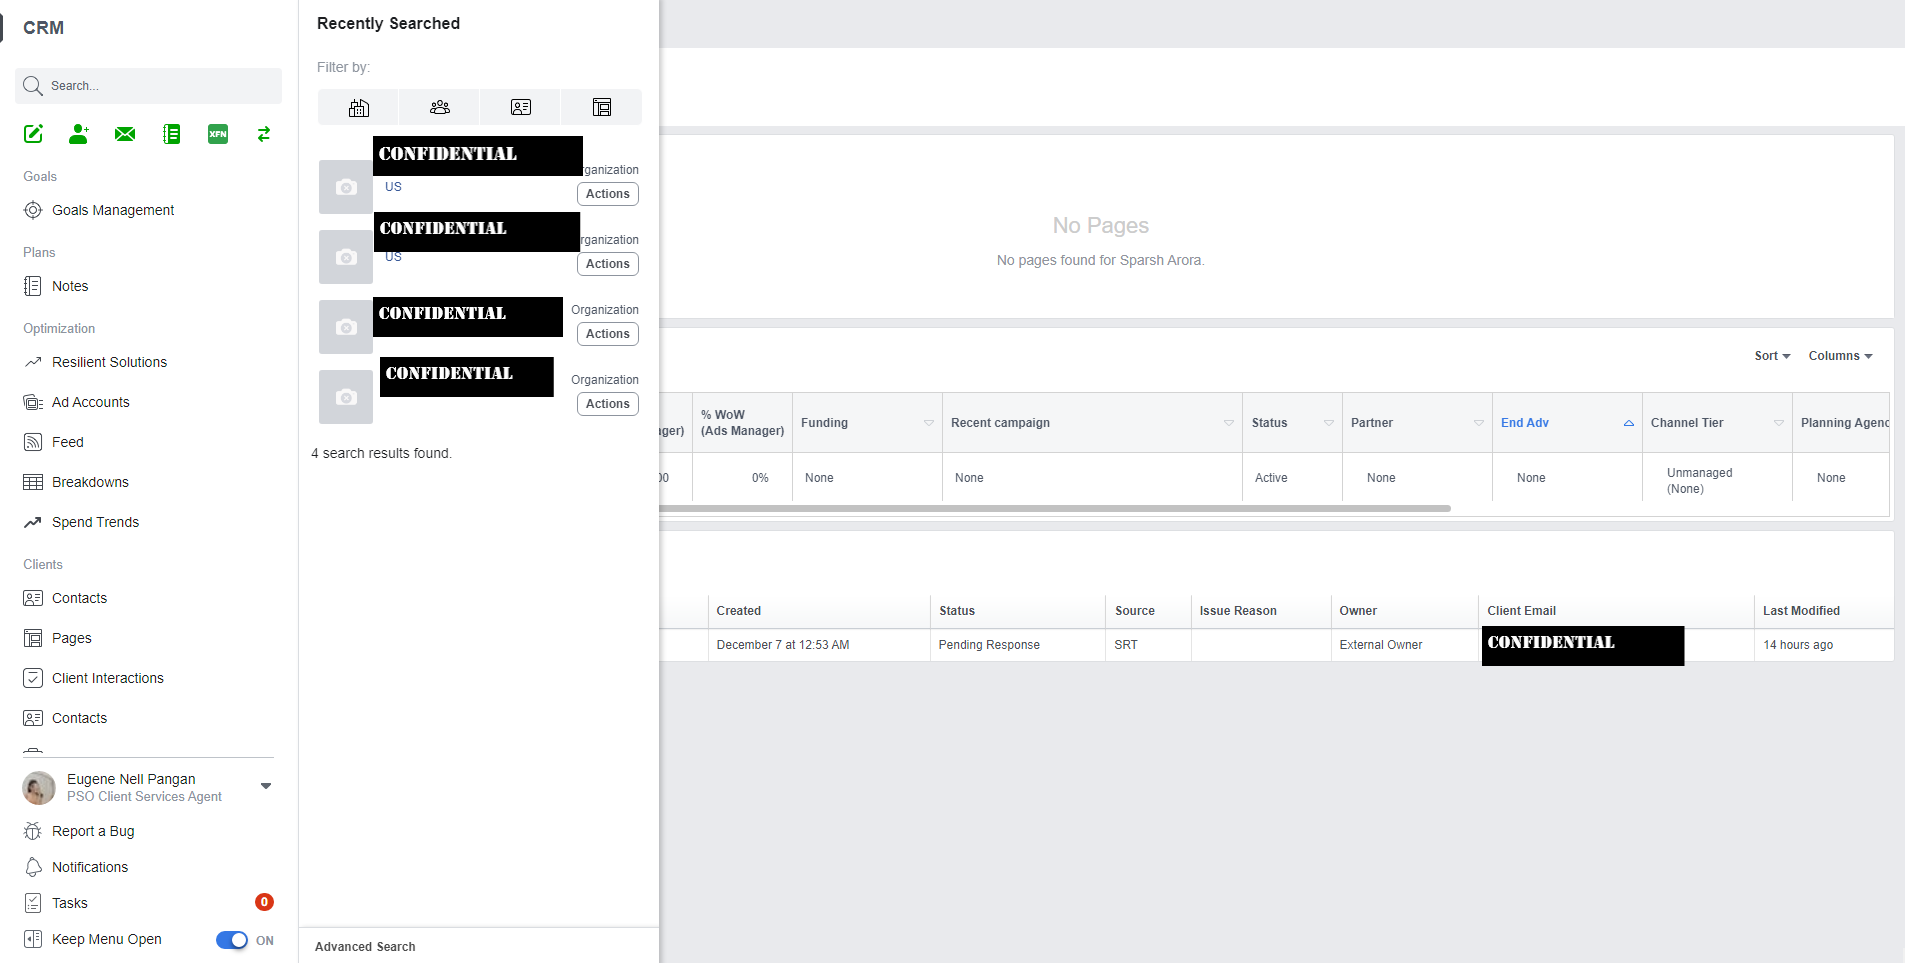Click the green notes list icon

[172, 134]
